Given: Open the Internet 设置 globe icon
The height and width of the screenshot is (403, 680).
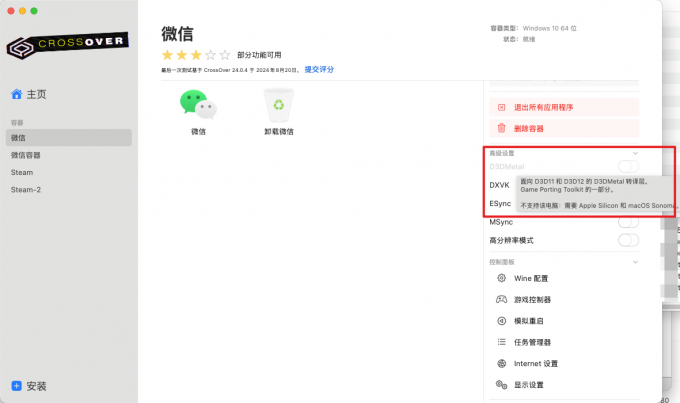Looking at the screenshot, I should (501, 363).
